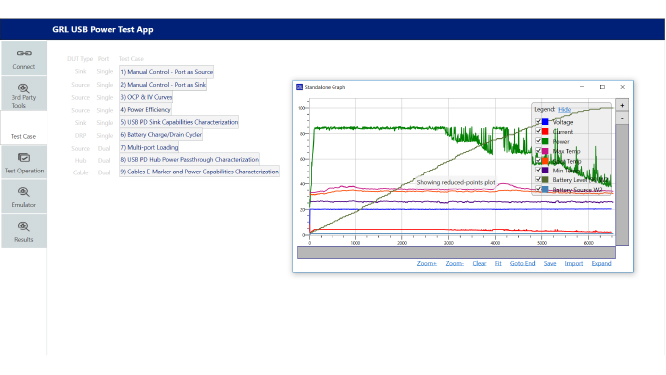Click the 'Test Case' column header text

(x=131, y=59)
